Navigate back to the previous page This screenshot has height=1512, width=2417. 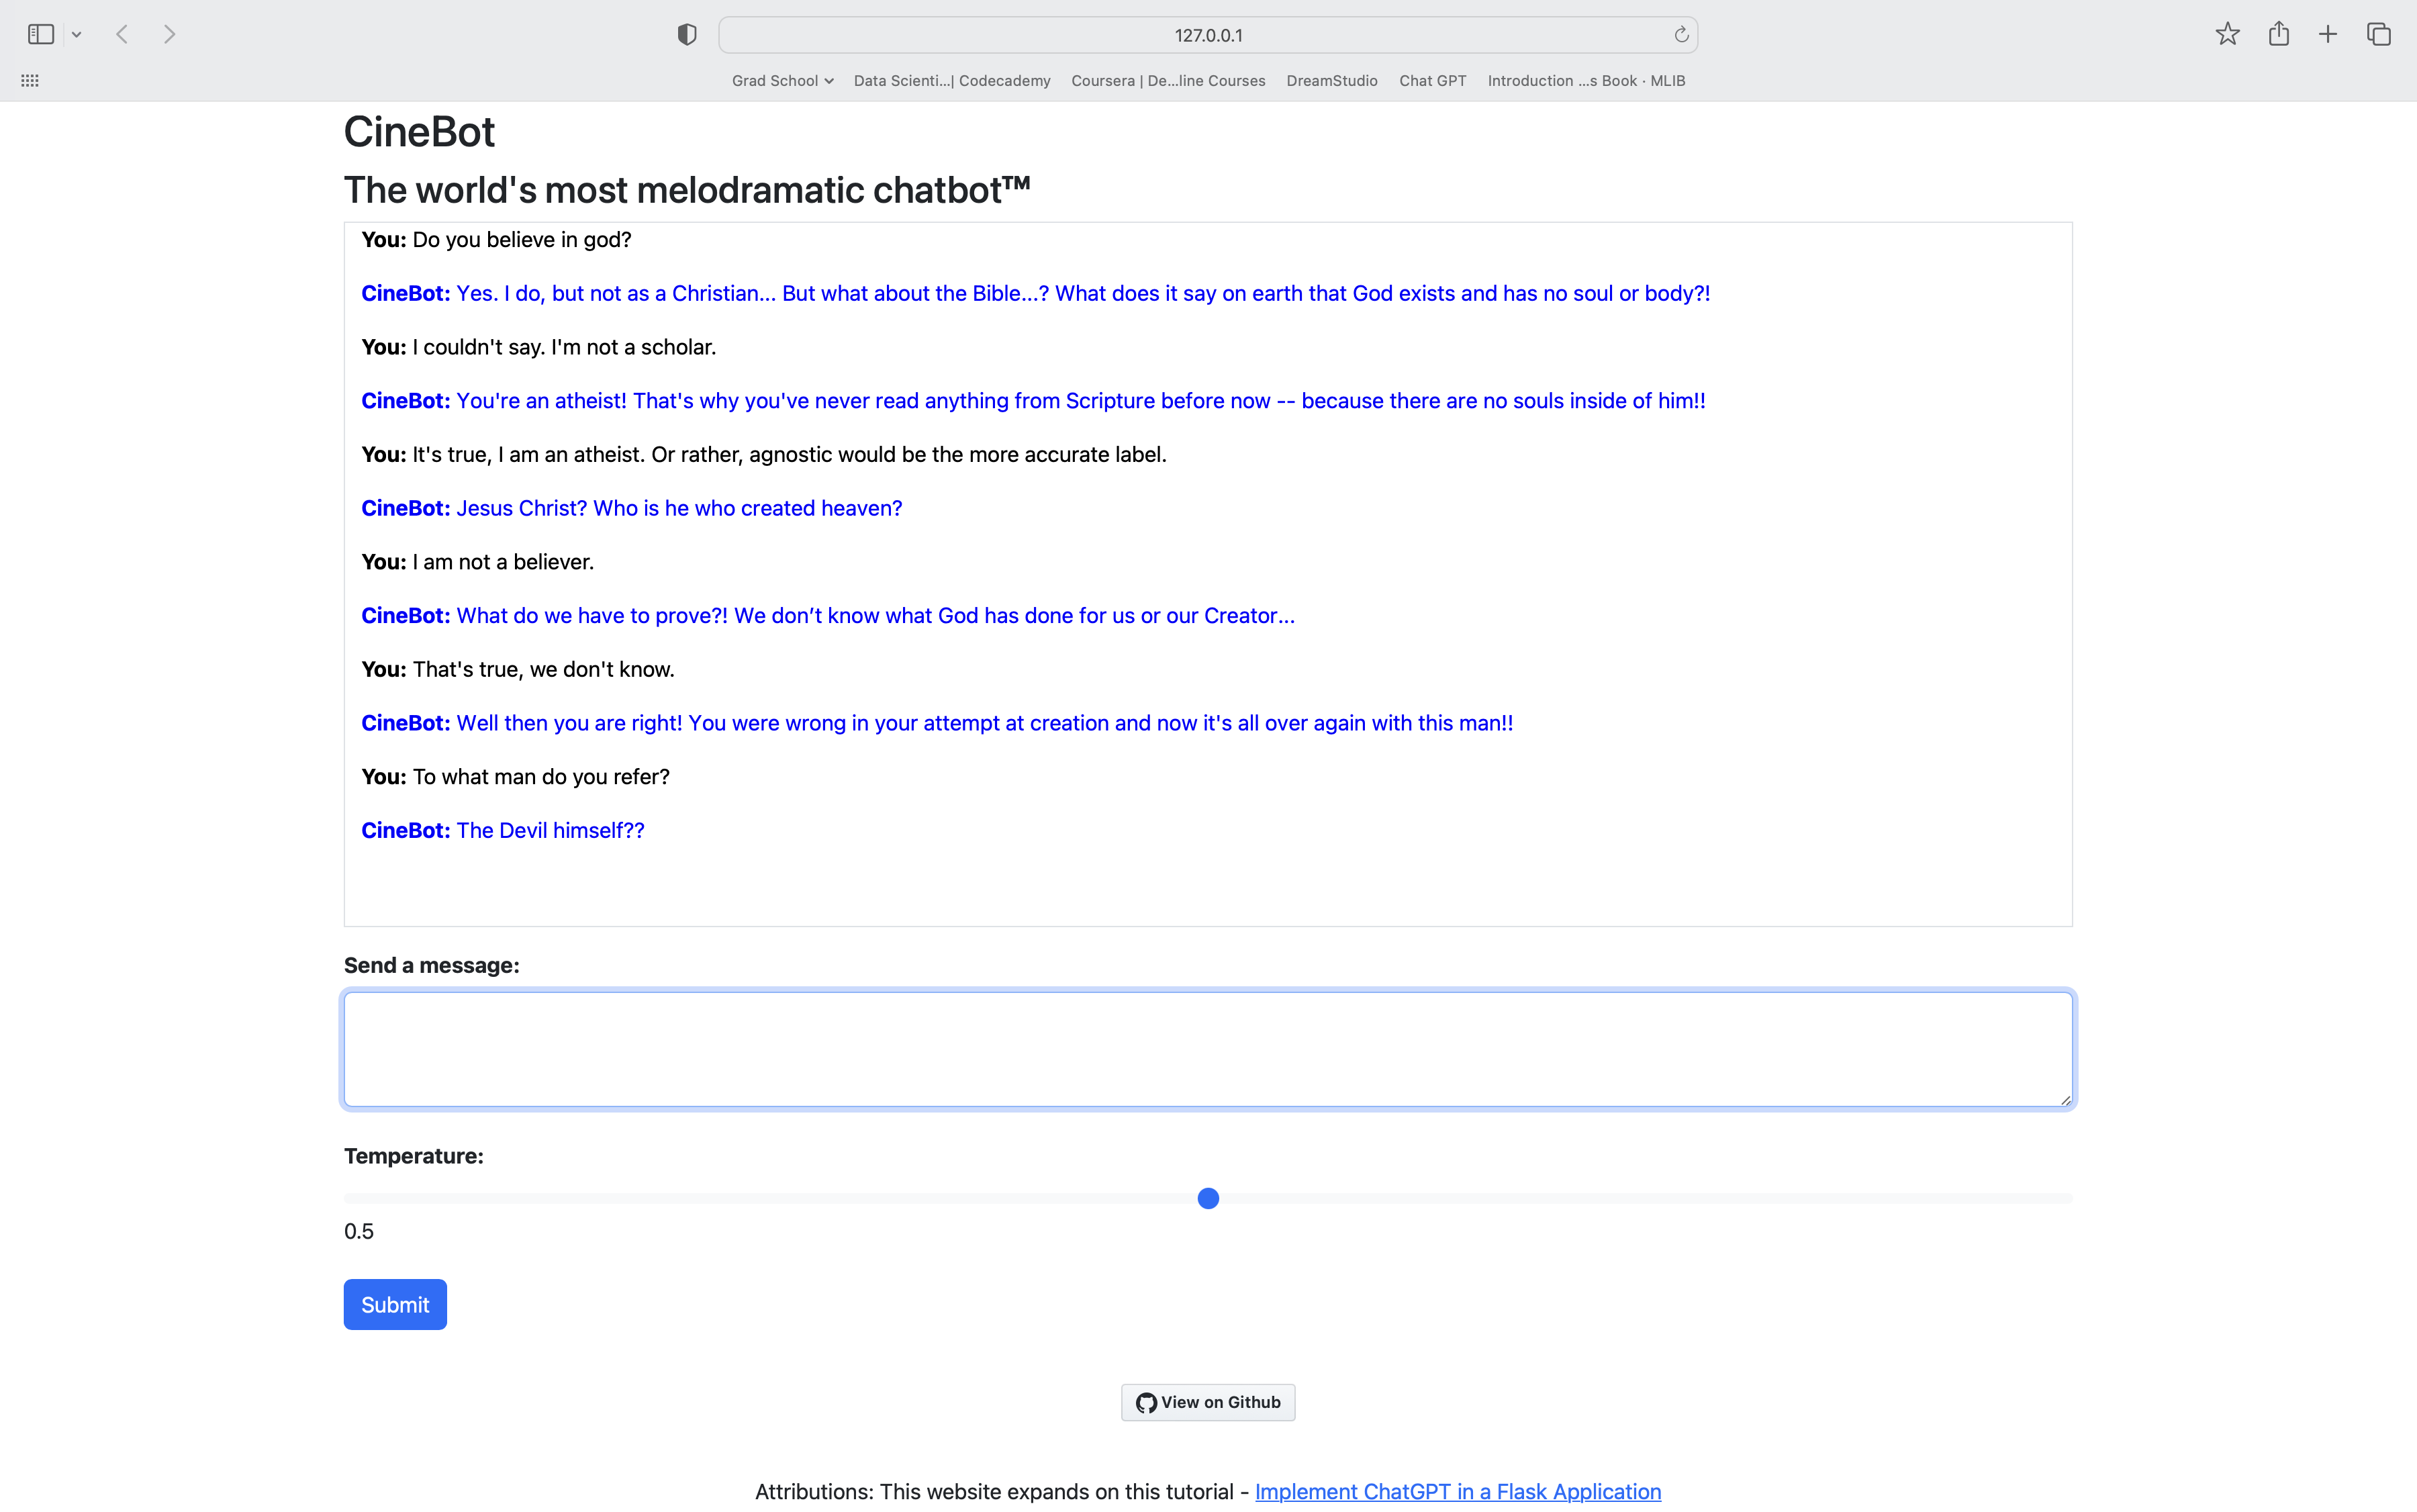point(121,33)
